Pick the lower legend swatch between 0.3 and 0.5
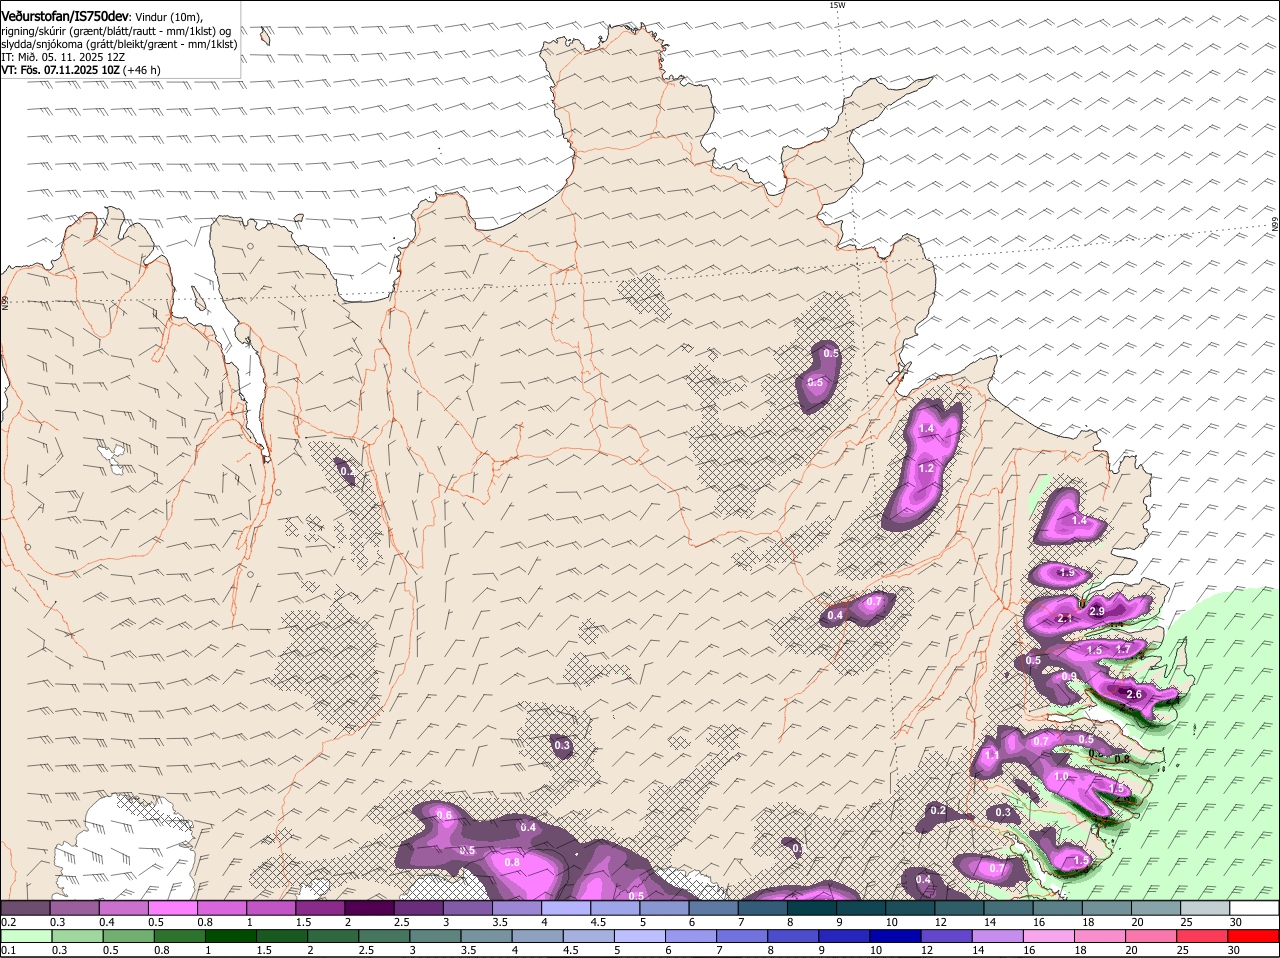The width and height of the screenshot is (1280, 958). point(76,937)
